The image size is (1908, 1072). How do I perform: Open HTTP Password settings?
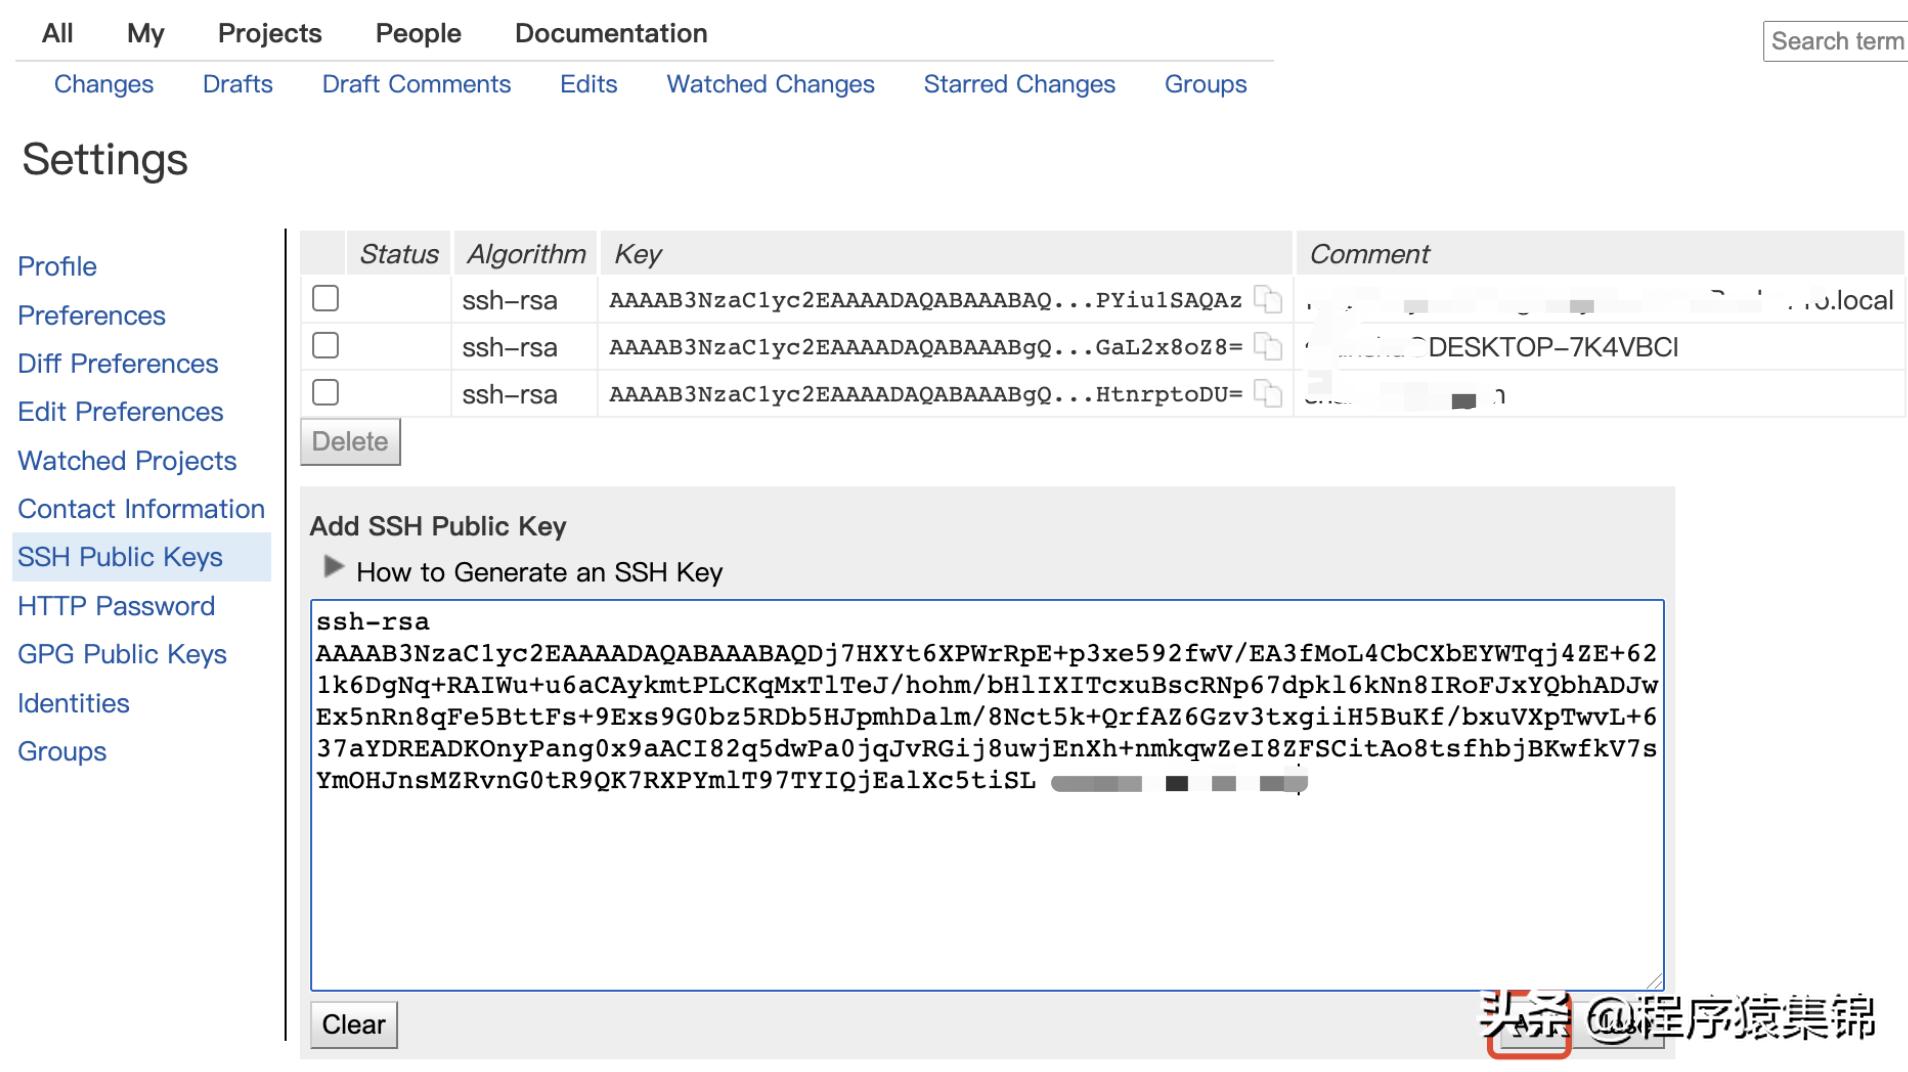[x=116, y=605]
